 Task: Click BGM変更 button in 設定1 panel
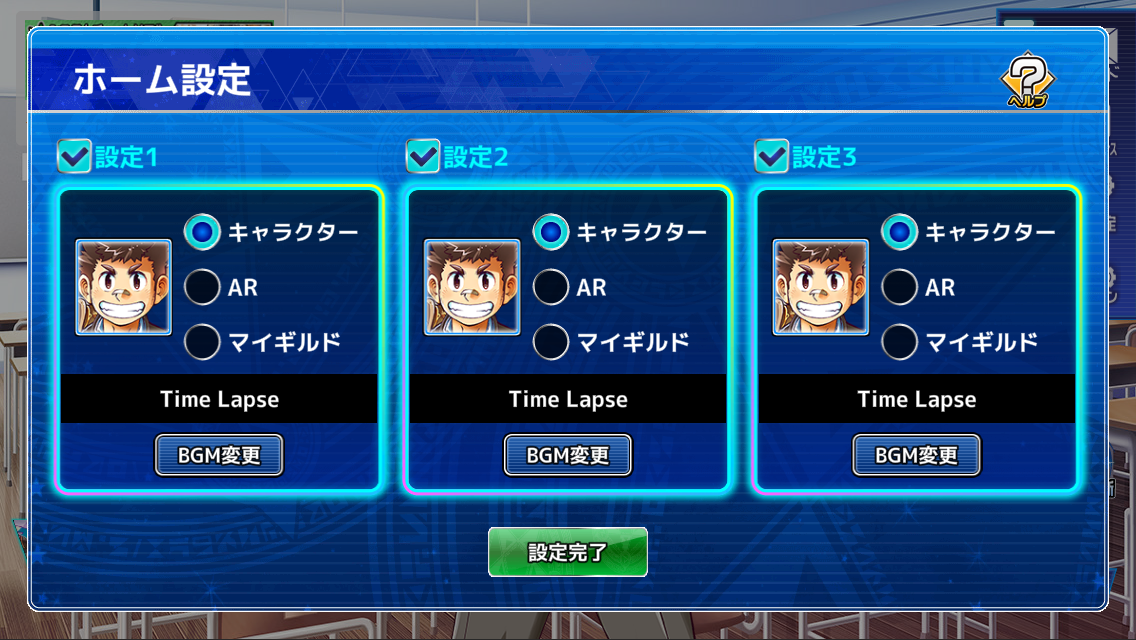219,455
